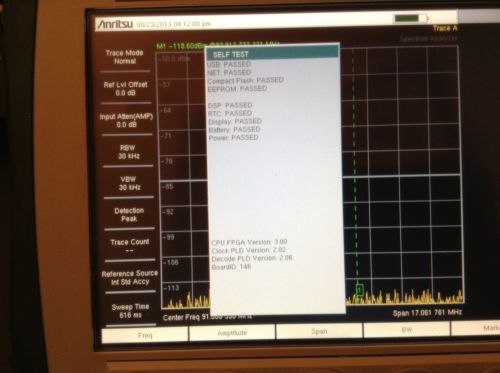The width and height of the screenshot is (500, 373).
Task: Tap the Input Atten(AMP) setting
Action: point(126,120)
